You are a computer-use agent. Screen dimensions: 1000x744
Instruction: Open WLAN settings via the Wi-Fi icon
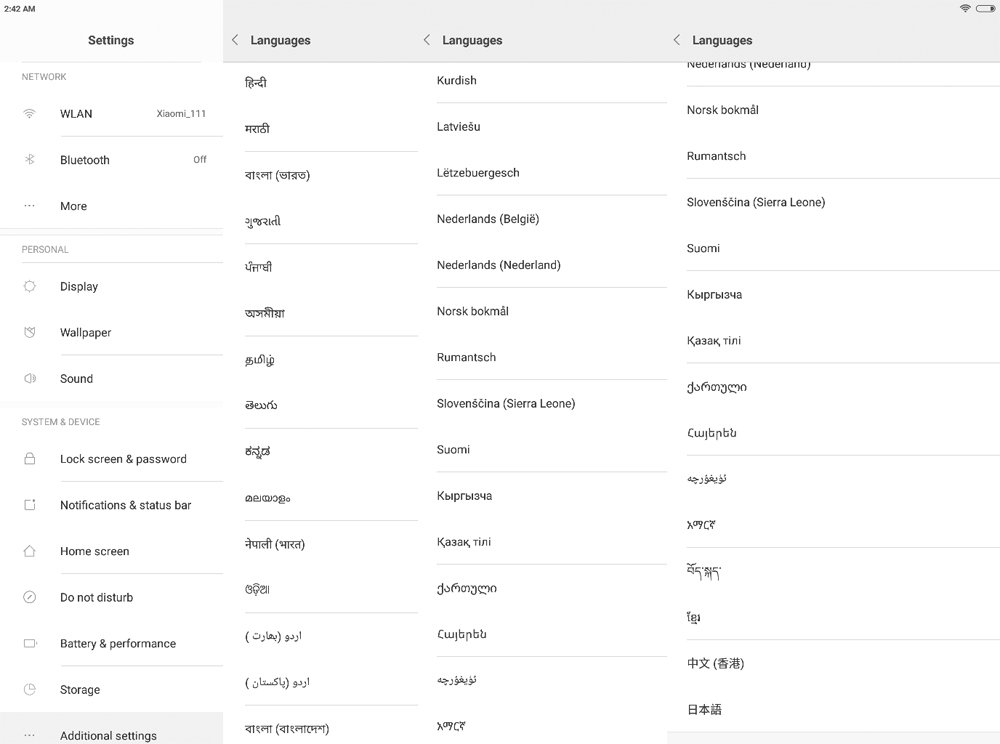[31, 113]
